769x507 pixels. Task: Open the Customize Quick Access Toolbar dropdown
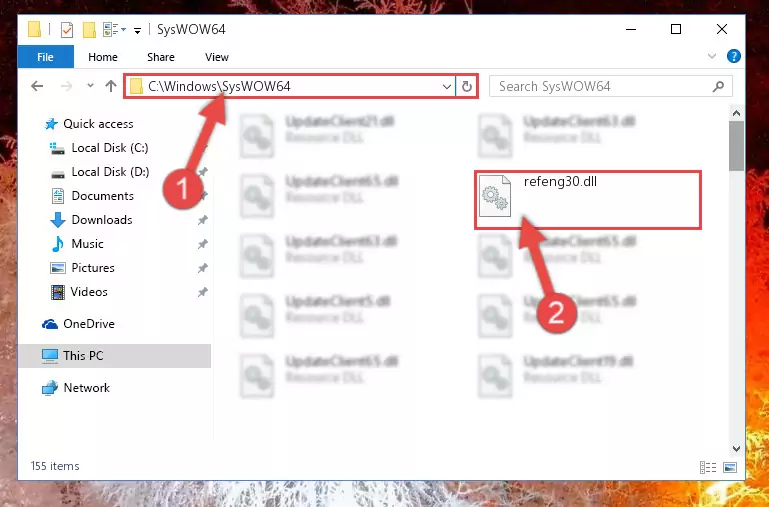coord(138,30)
